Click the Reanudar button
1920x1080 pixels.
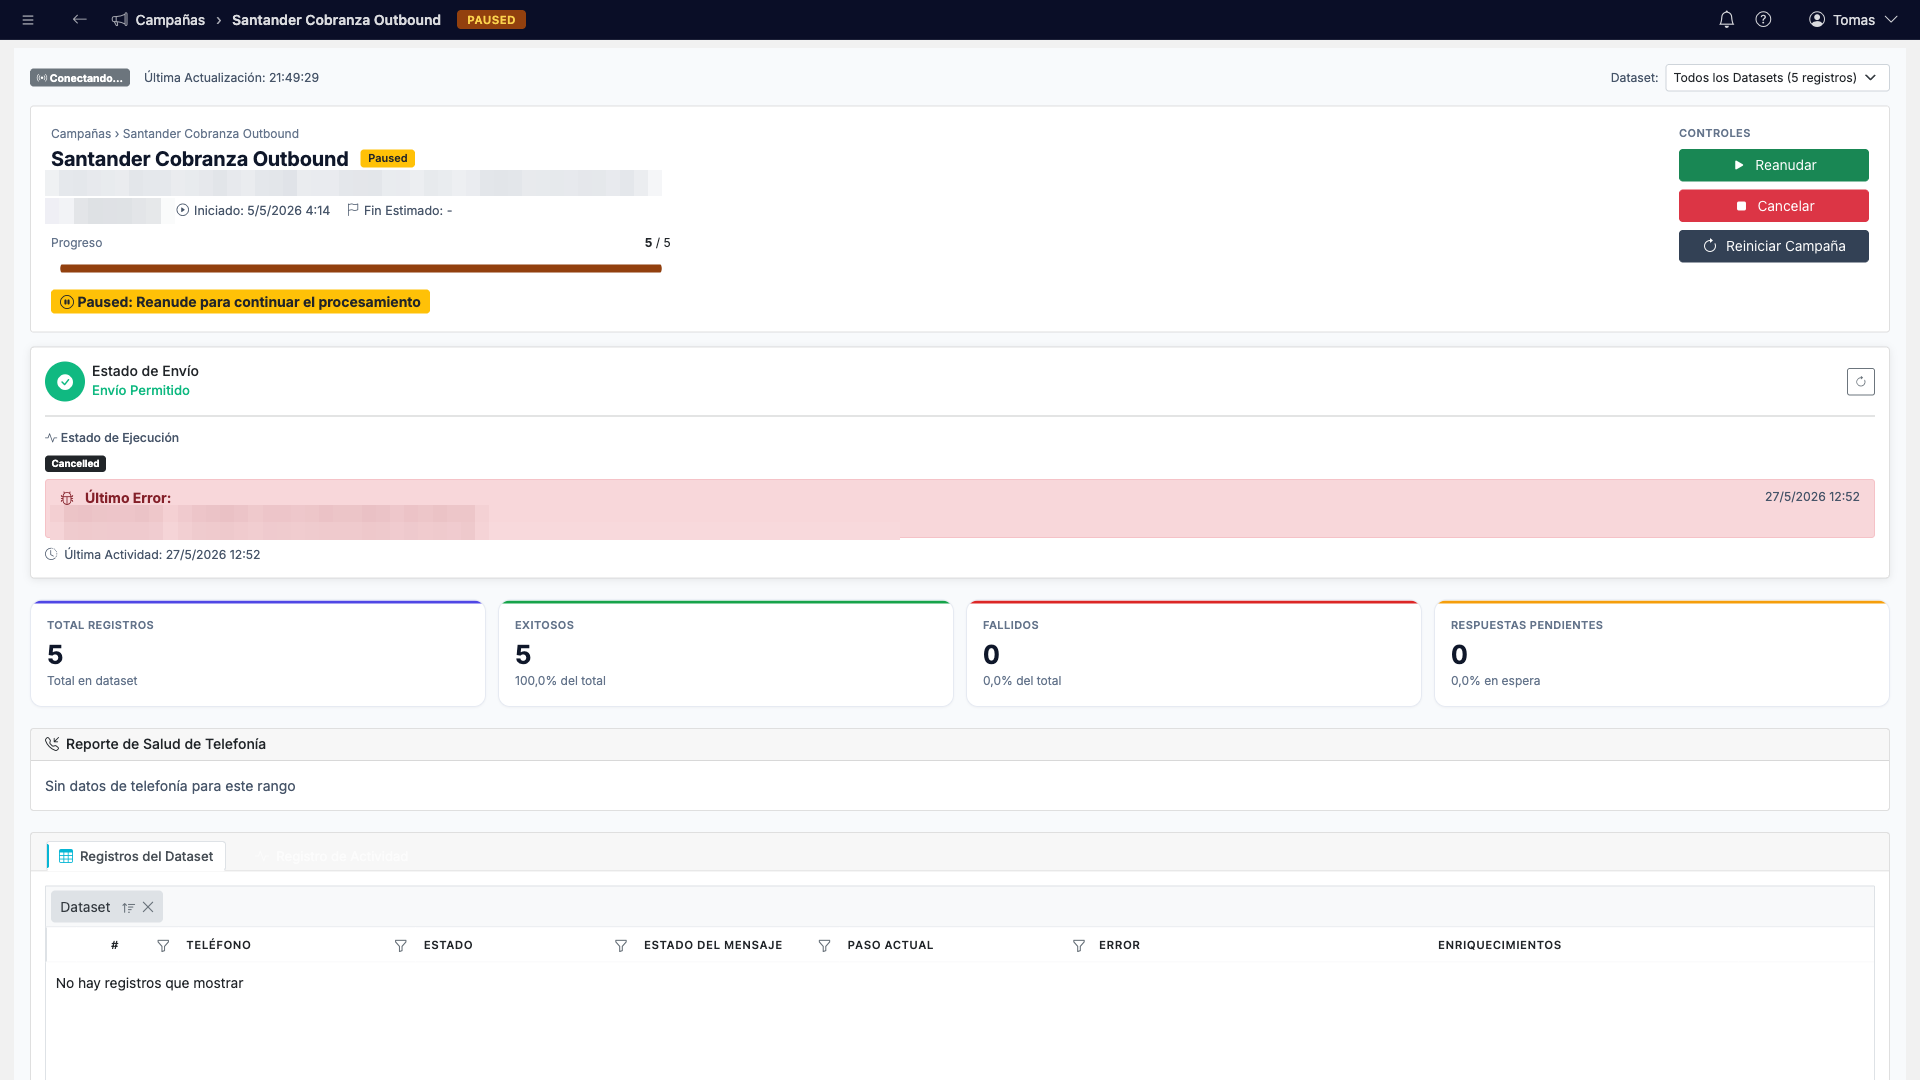[1773, 165]
